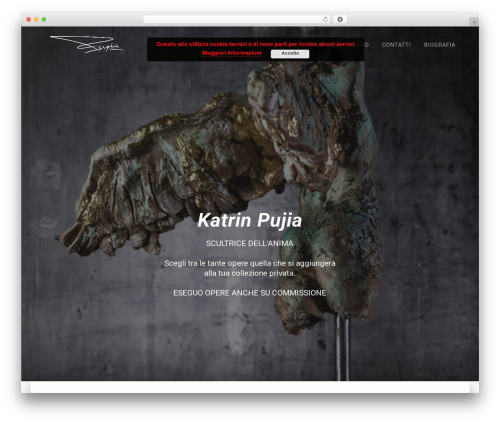Image resolution: width=500 pixels, height=423 pixels.
Task: Click the browser address bar field
Action: point(237,19)
